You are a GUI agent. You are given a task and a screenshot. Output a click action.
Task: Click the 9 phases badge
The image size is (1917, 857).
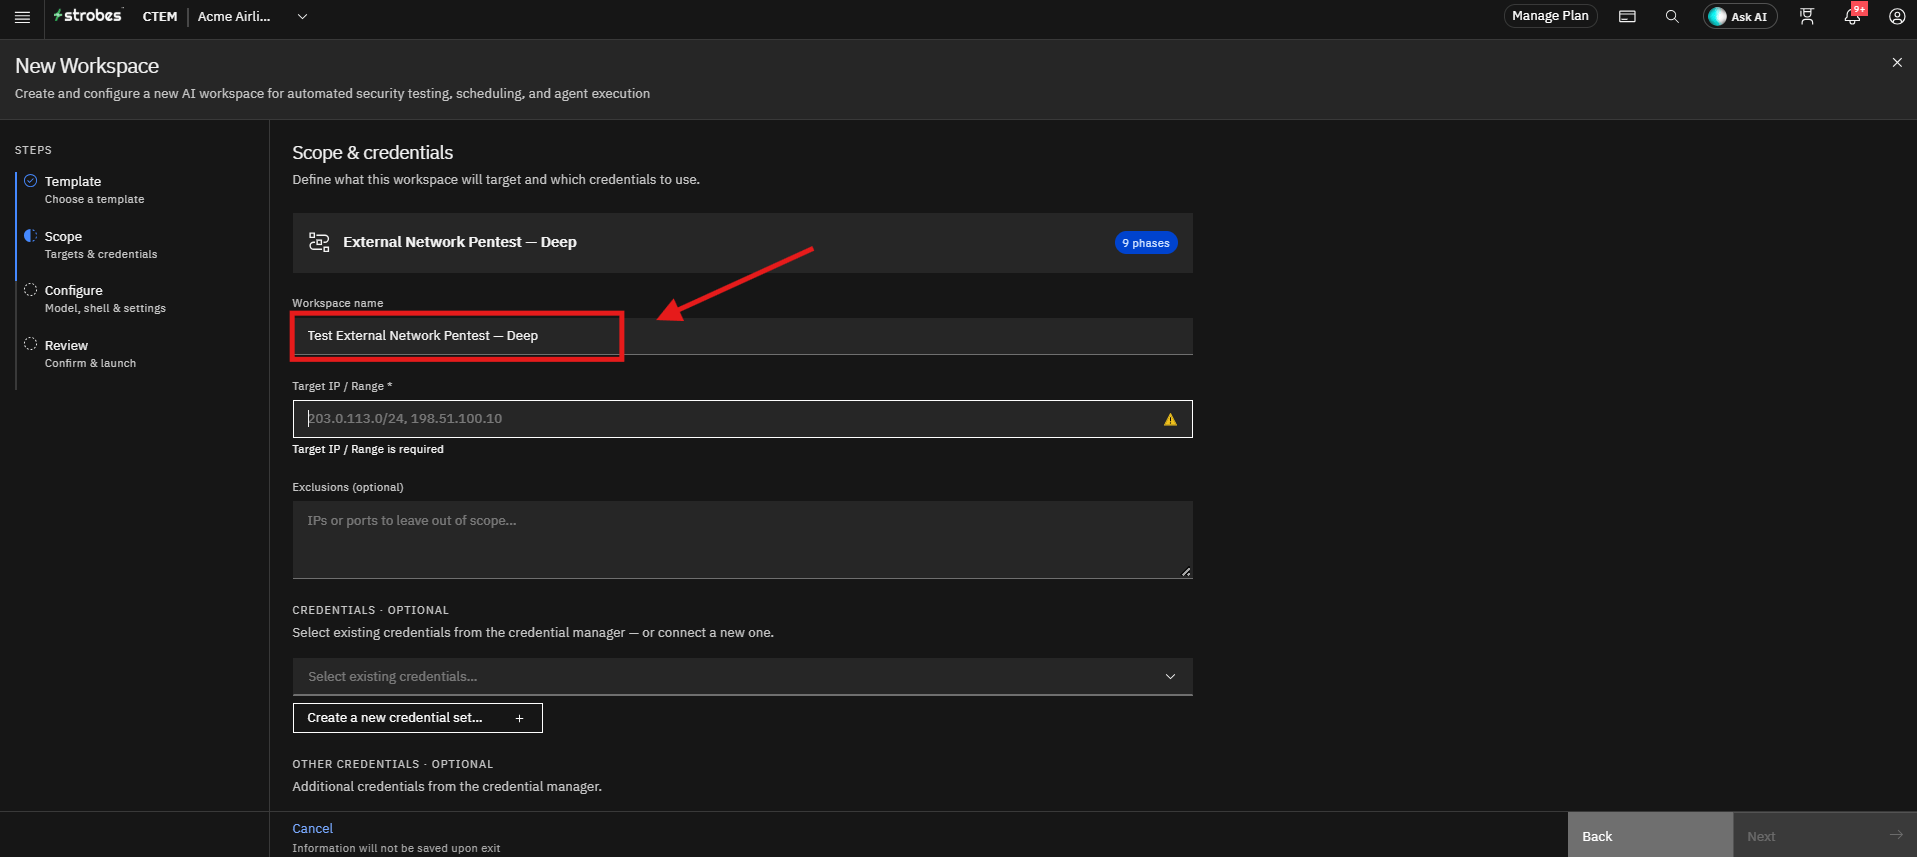pyautogui.click(x=1145, y=243)
